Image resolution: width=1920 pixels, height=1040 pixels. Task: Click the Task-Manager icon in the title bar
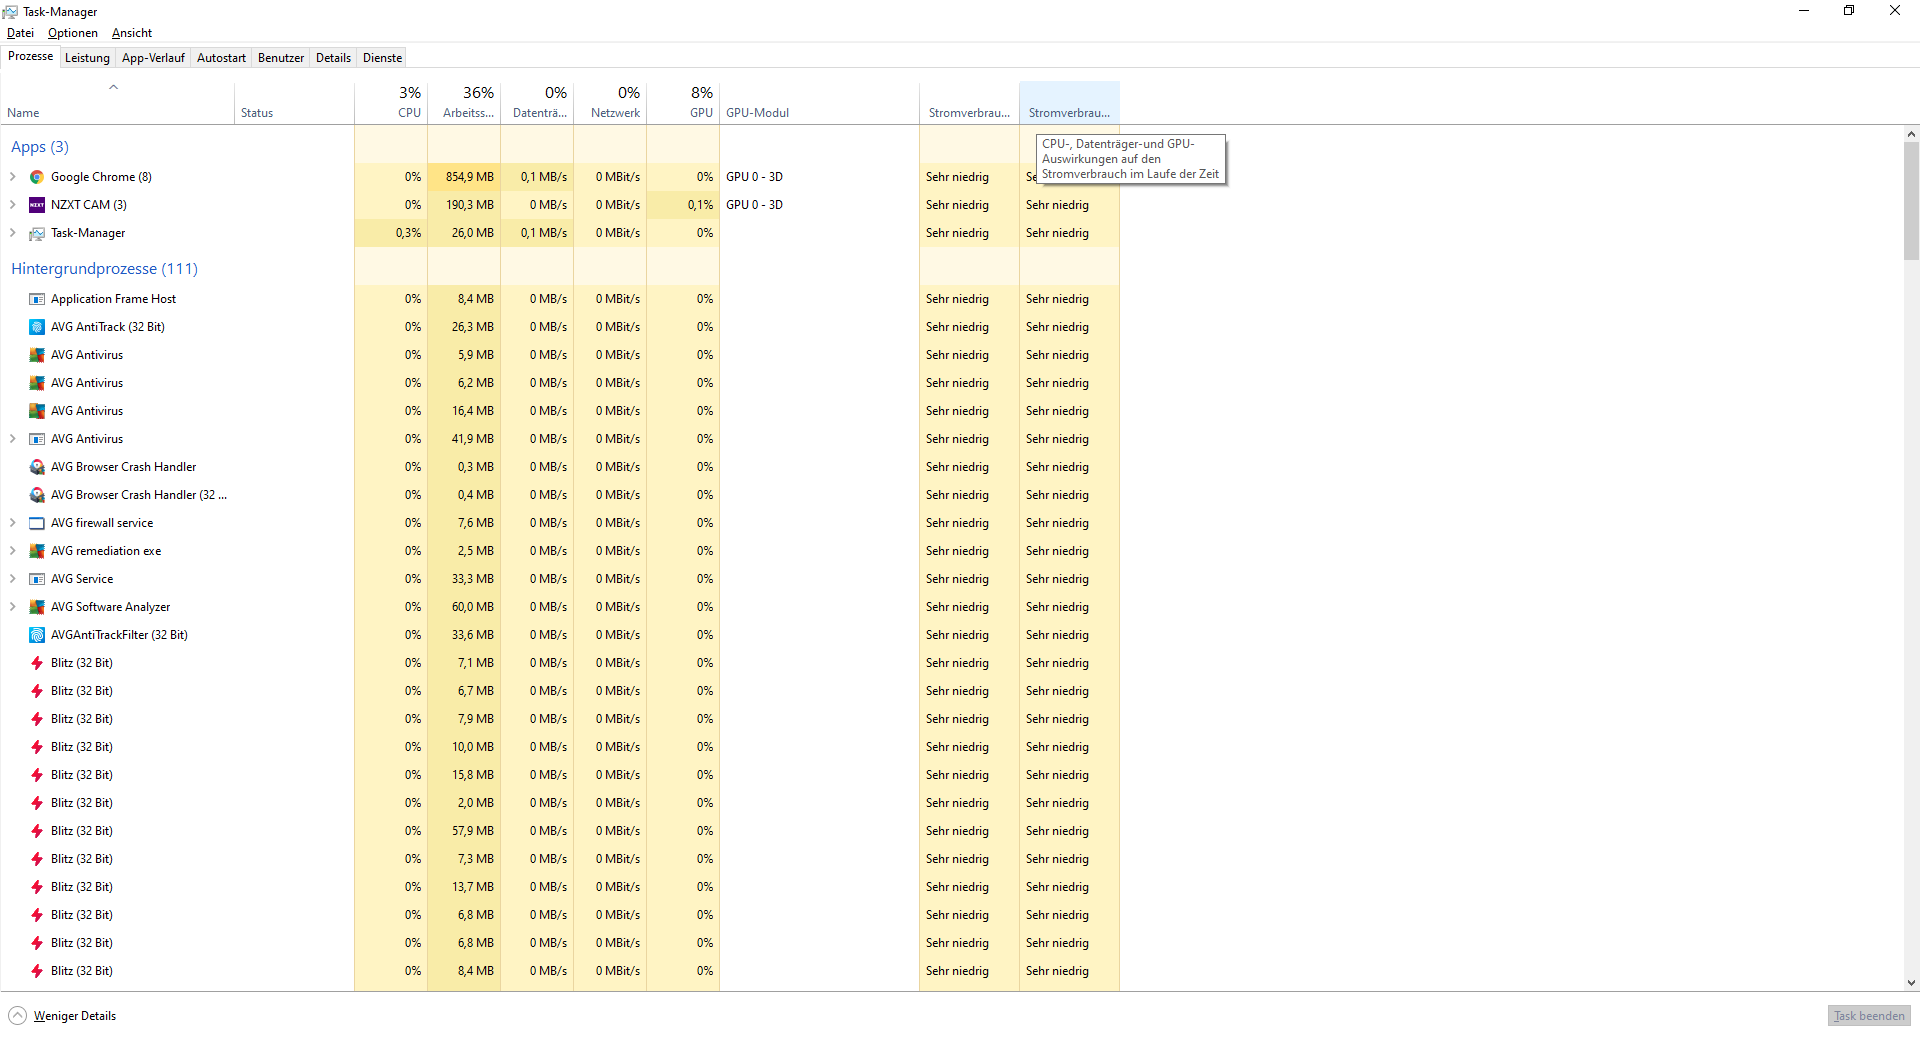tap(10, 12)
